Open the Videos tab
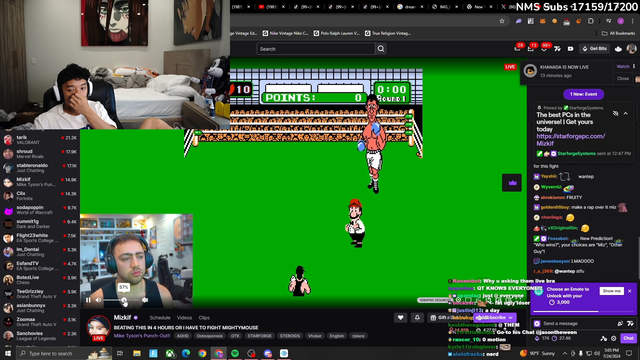 click(184, 318)
